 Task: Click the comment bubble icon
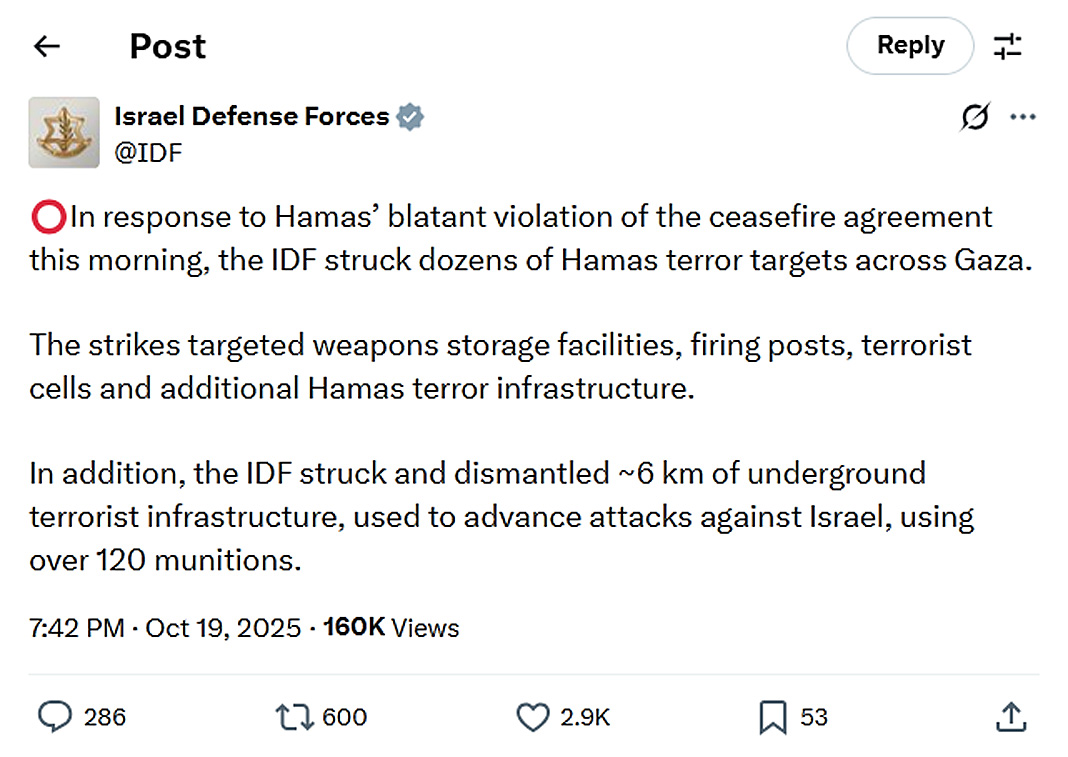click(55, 716)
